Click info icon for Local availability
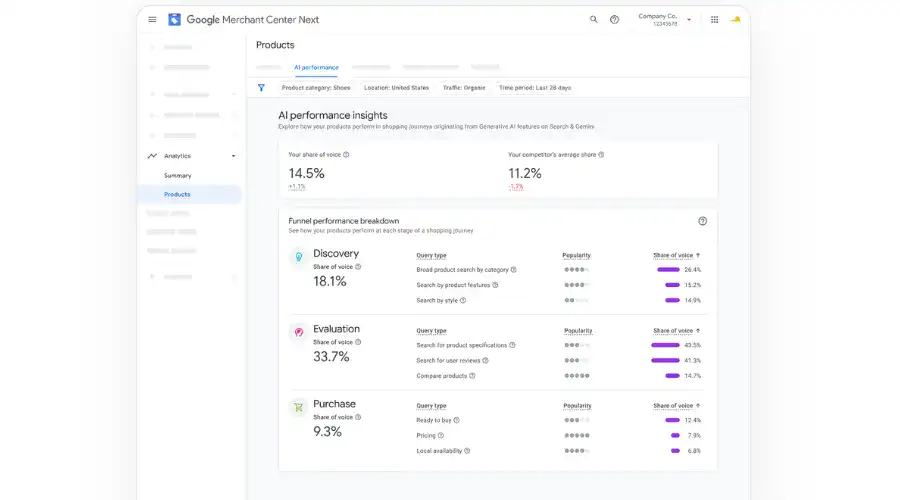The image size is (900, 500). (x=467, y=451)
